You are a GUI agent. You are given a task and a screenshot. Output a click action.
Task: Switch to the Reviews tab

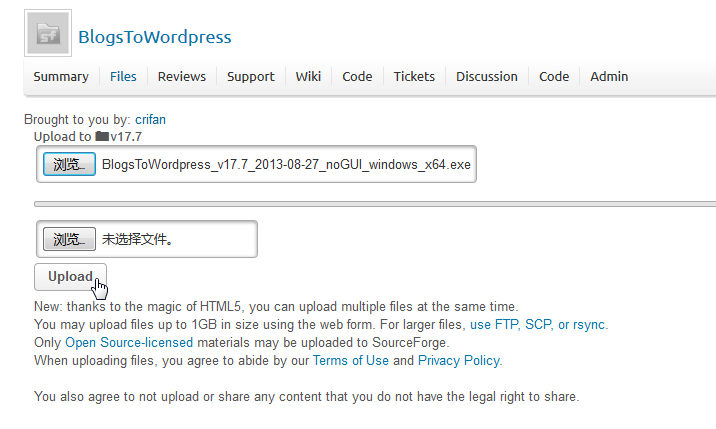click(x=182, y=76)
